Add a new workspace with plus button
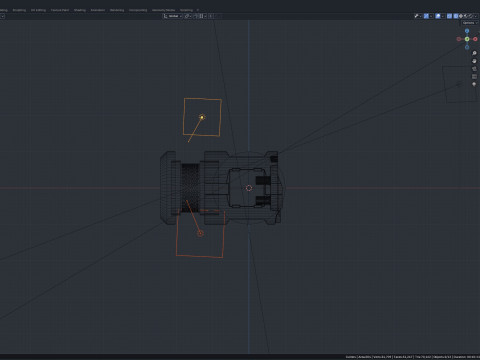 [x=198, y=10]
